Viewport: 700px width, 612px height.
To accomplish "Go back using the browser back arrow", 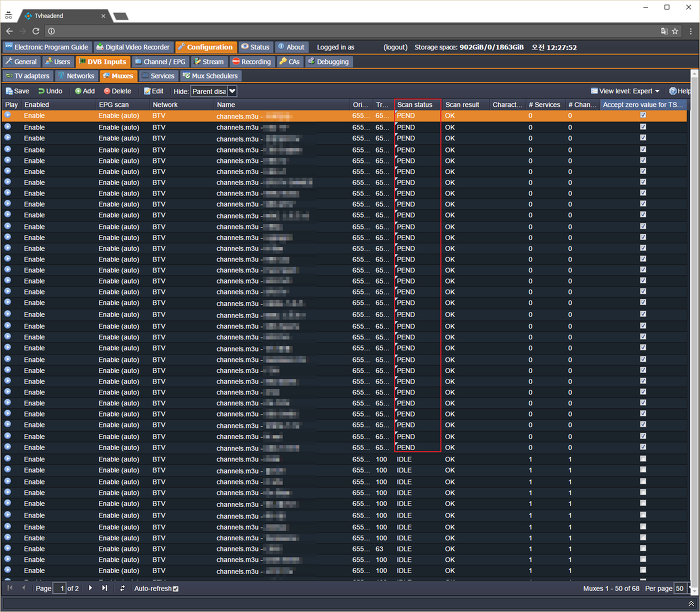I will point(9,31).
